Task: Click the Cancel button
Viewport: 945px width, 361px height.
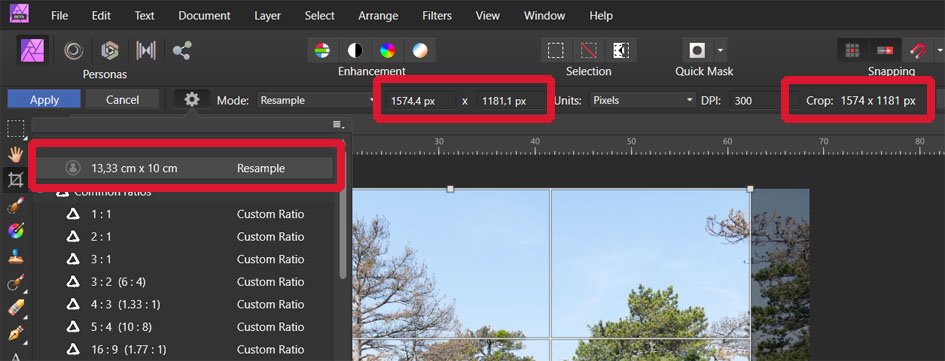Action: [122, 100]
